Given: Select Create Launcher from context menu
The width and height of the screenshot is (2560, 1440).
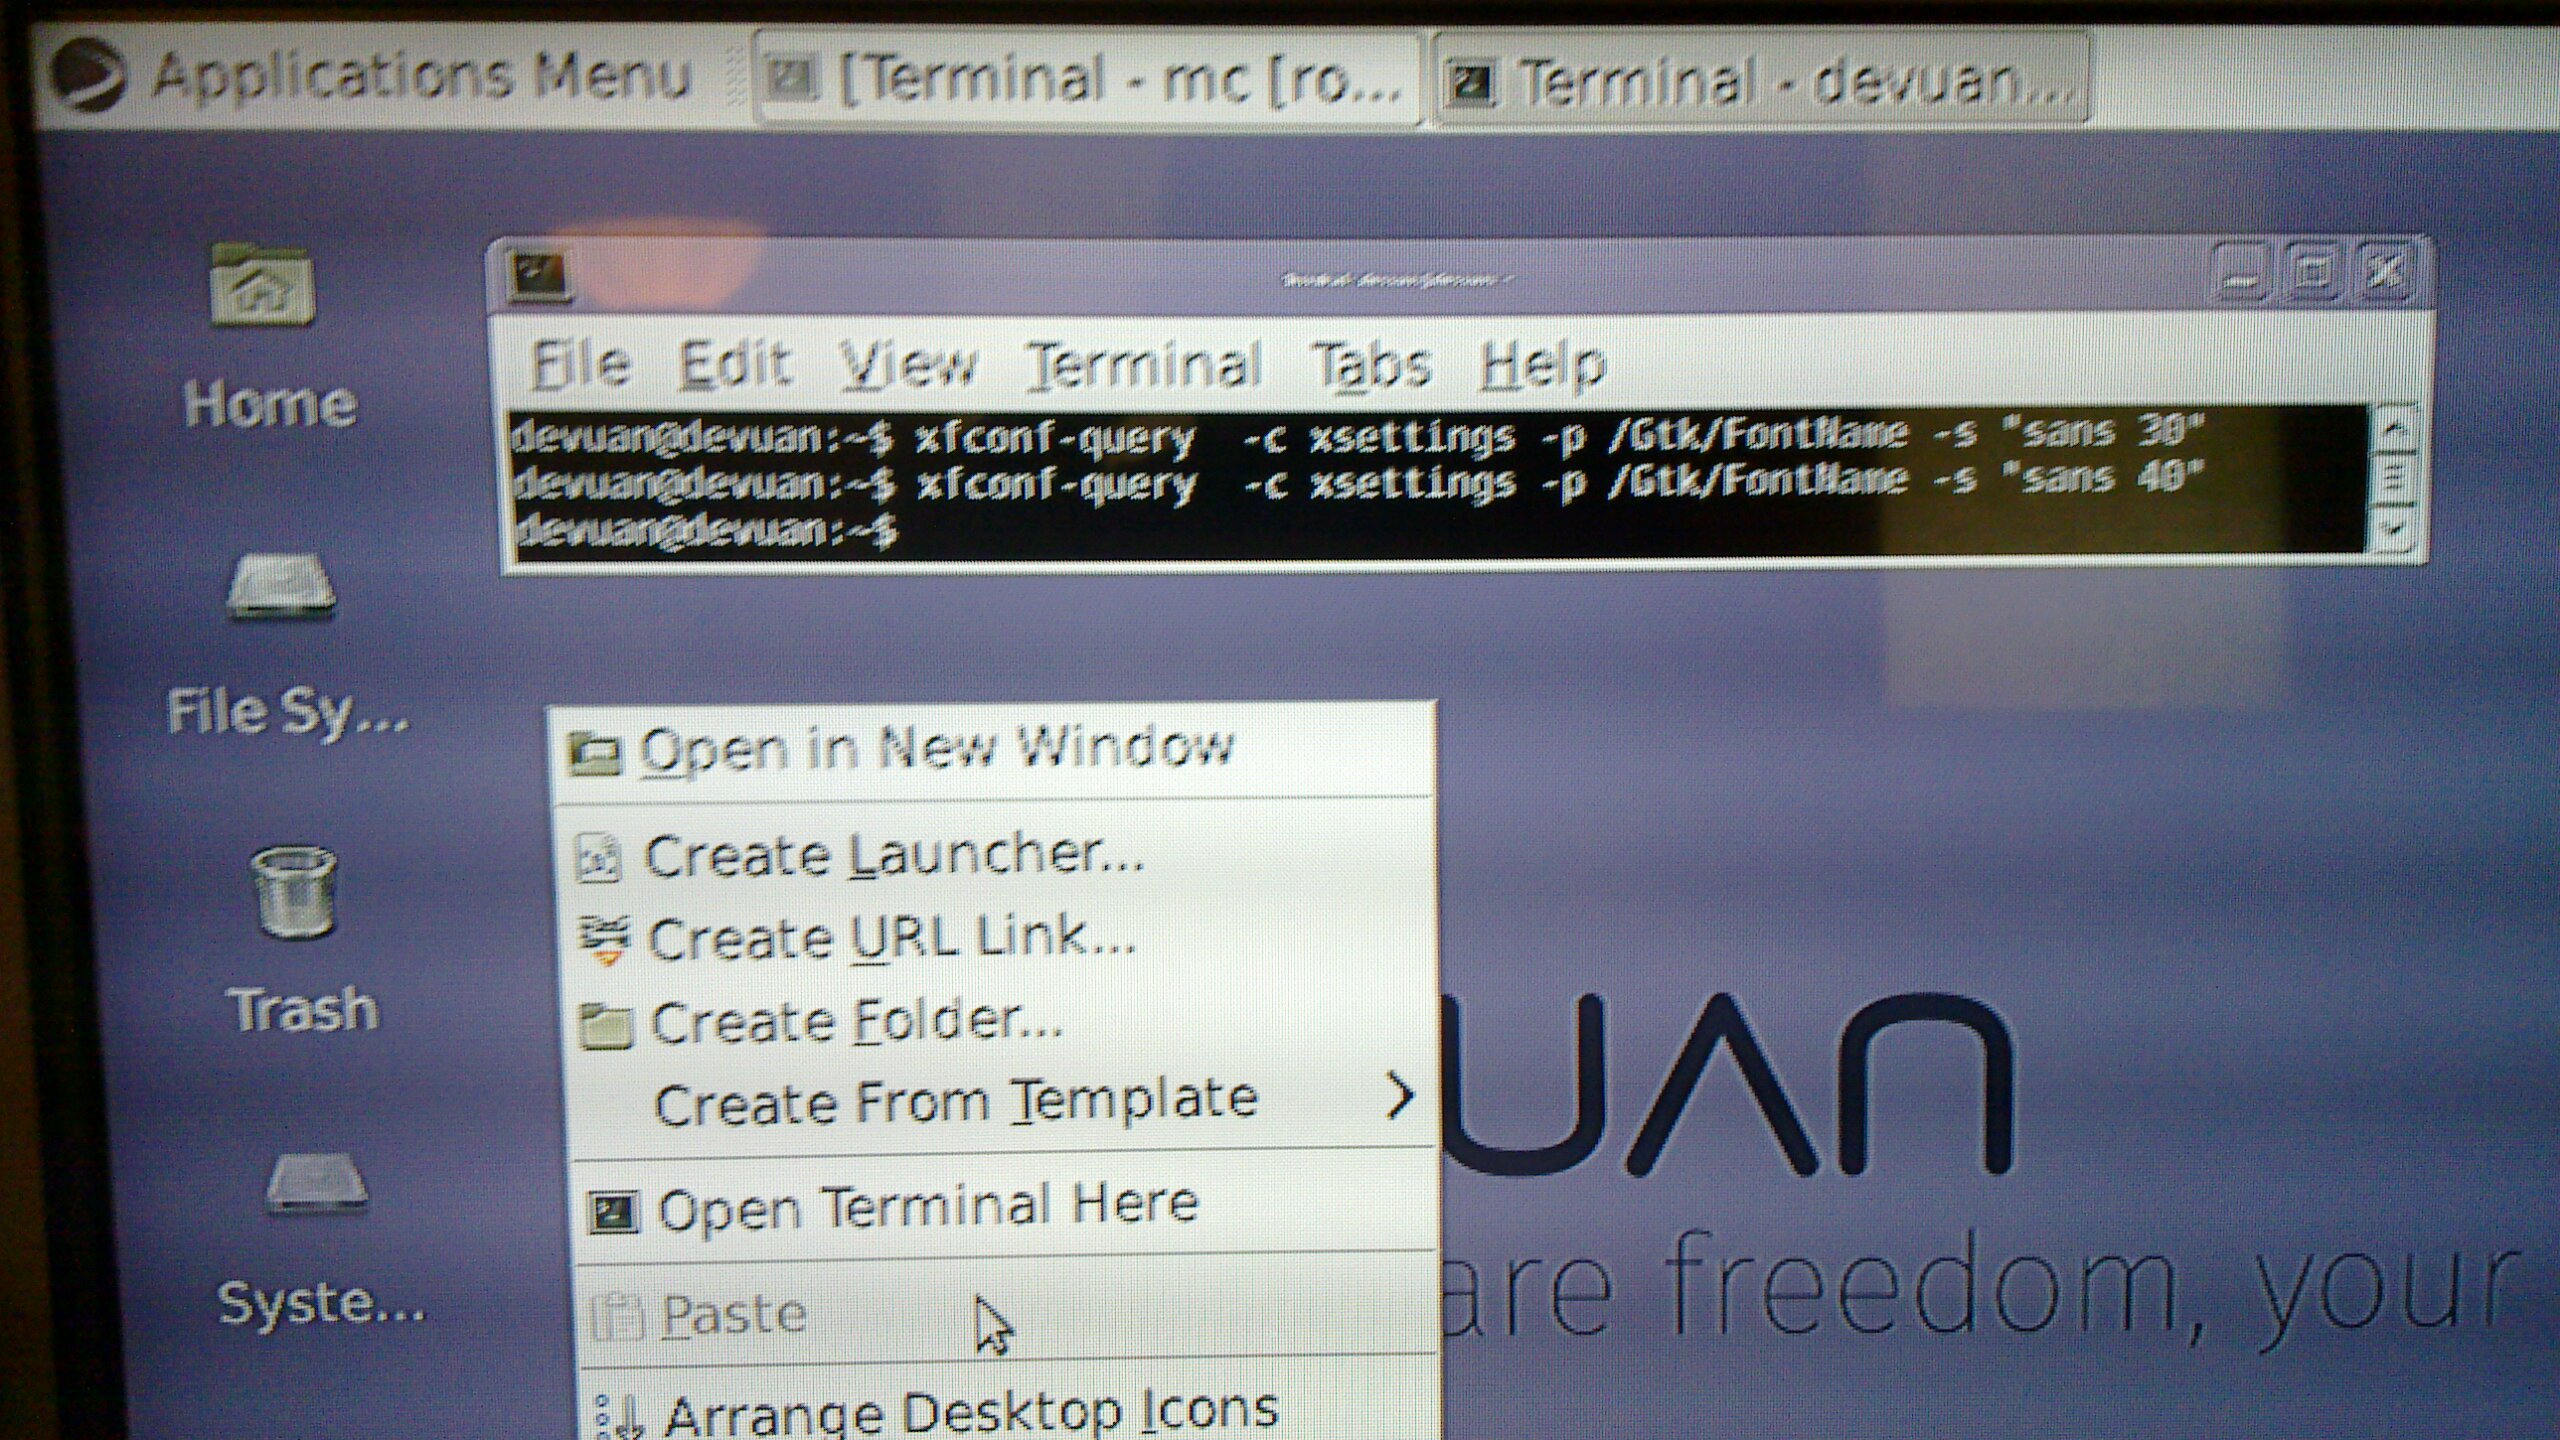Looking at the screenshot, I should 893,857.
